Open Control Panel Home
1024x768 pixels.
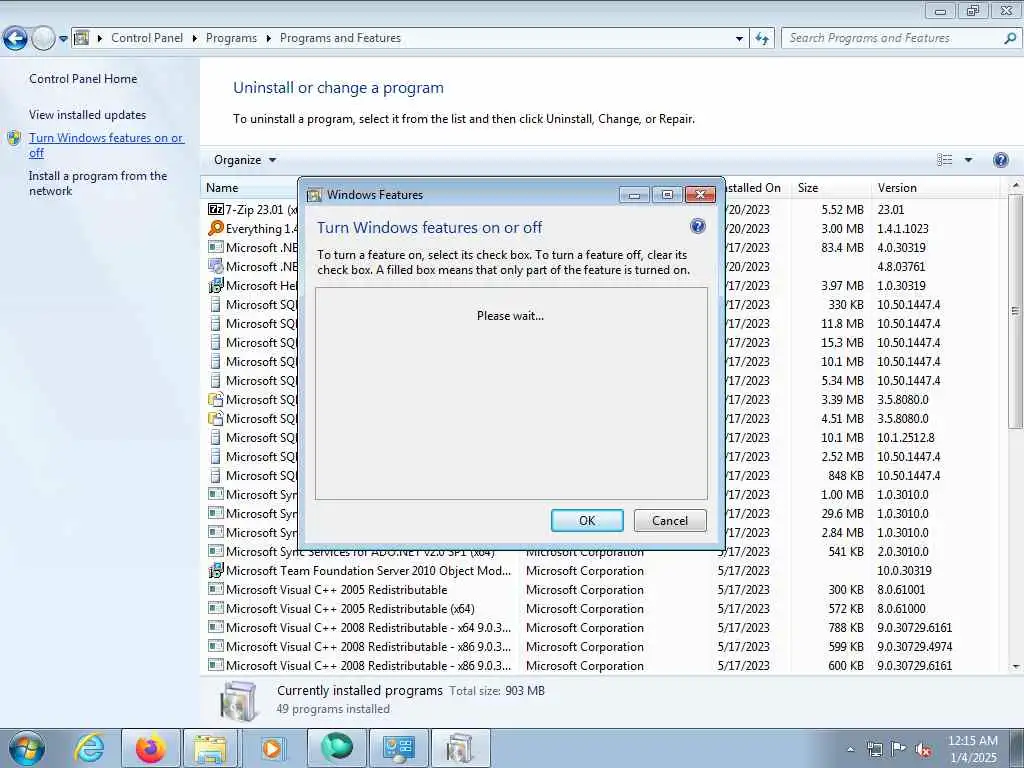coord(83,78)
